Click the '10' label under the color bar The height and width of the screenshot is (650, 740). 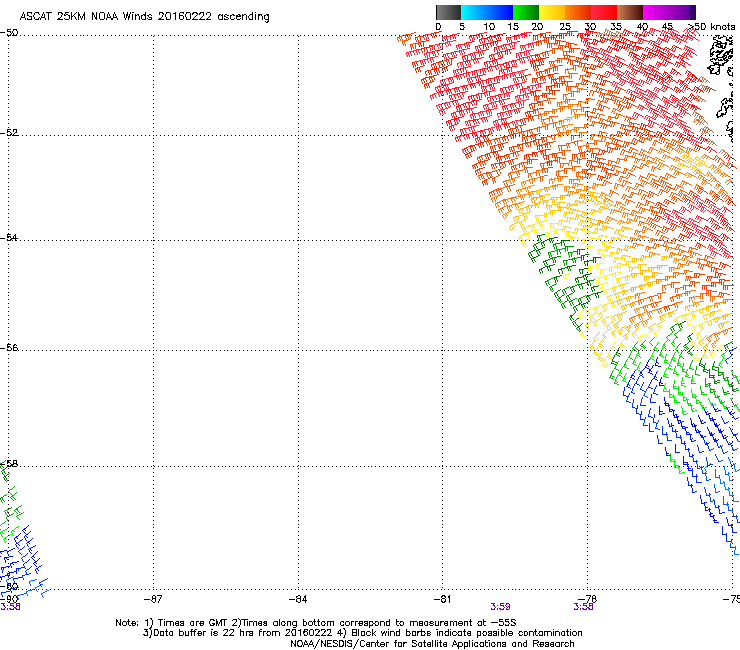489,27
